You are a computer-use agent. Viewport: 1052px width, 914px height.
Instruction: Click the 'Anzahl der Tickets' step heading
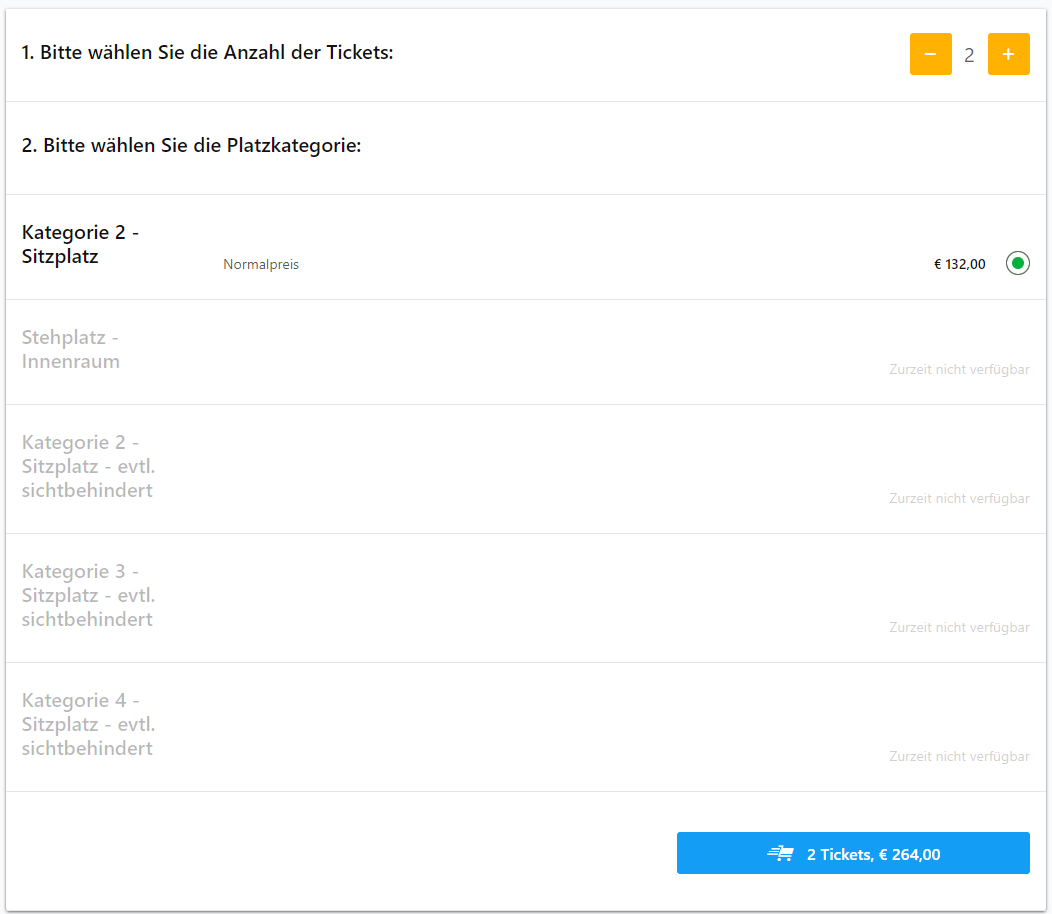coord(208,52)
